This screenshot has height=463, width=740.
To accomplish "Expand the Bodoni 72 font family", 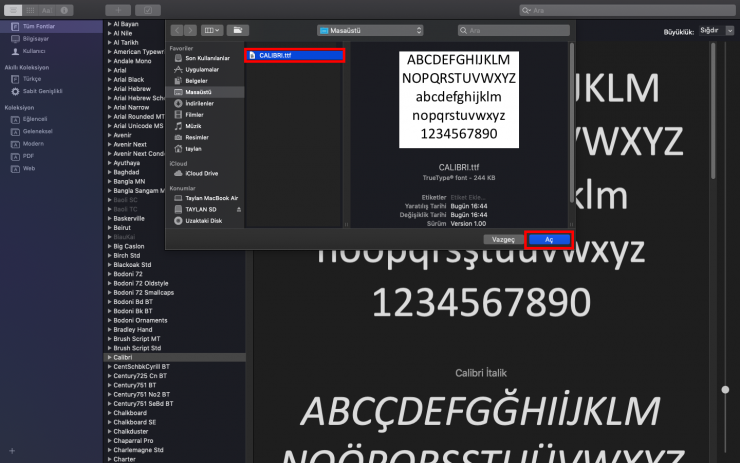I will [109, 274].
